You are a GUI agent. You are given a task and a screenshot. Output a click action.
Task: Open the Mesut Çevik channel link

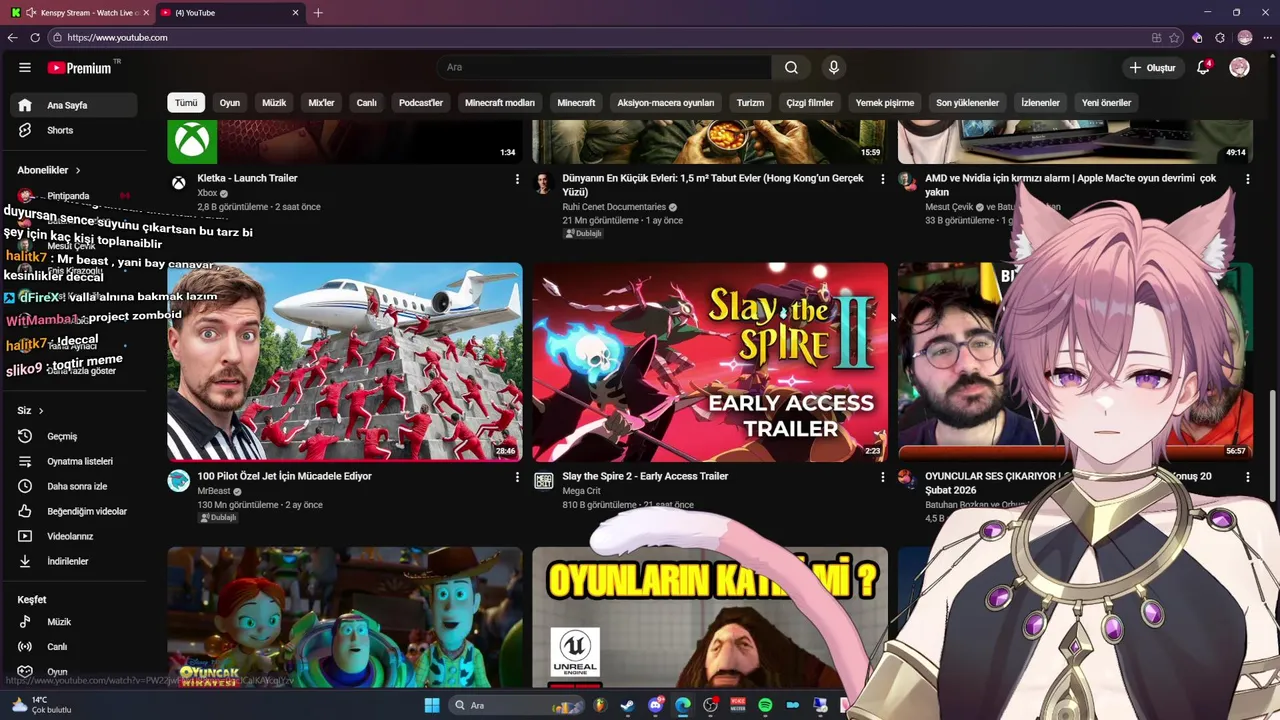(x=949, y=207)
